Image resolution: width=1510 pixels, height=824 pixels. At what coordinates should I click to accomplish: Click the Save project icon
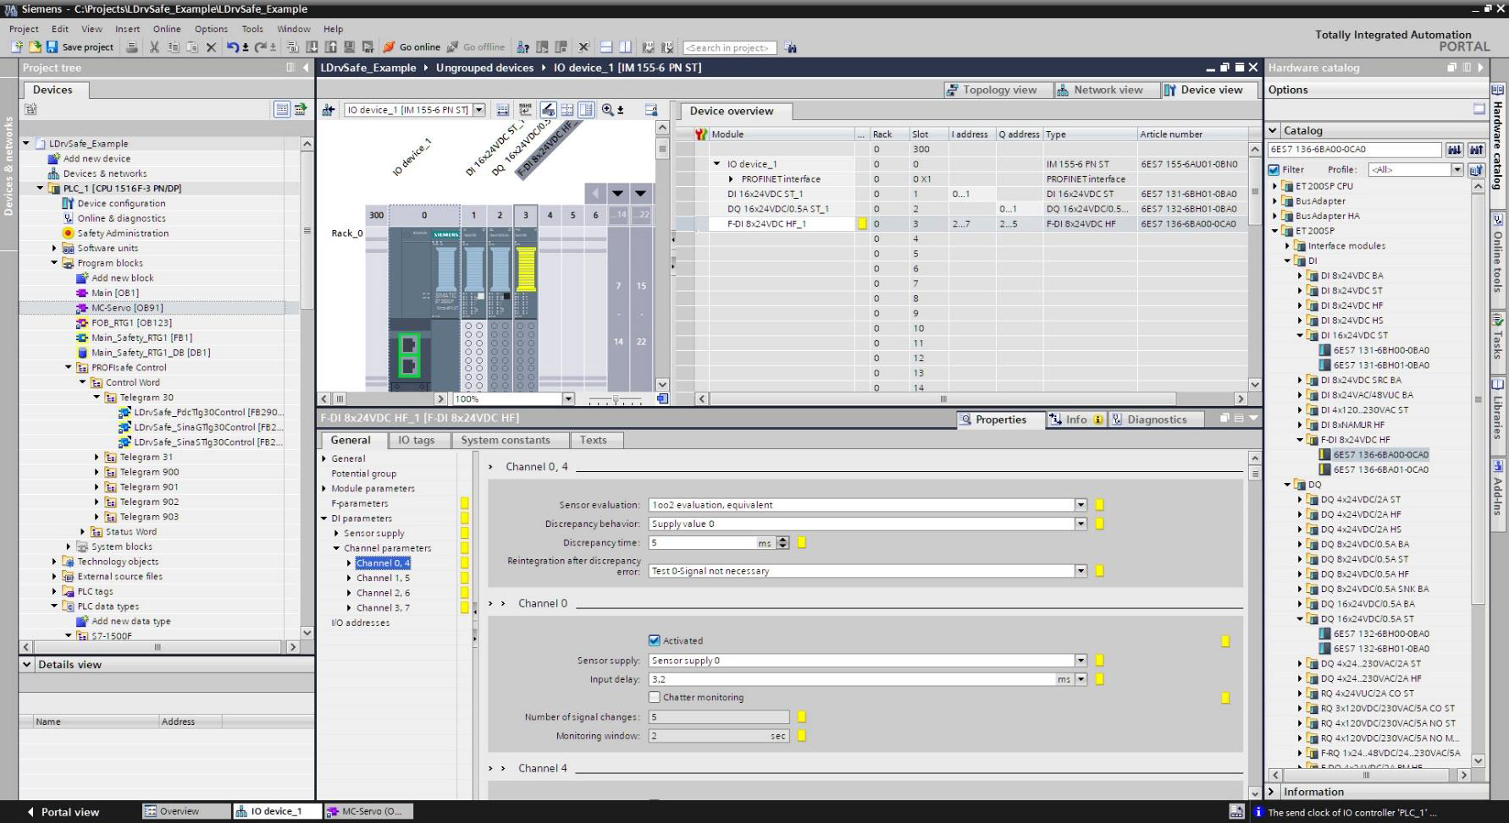point(52,47)
